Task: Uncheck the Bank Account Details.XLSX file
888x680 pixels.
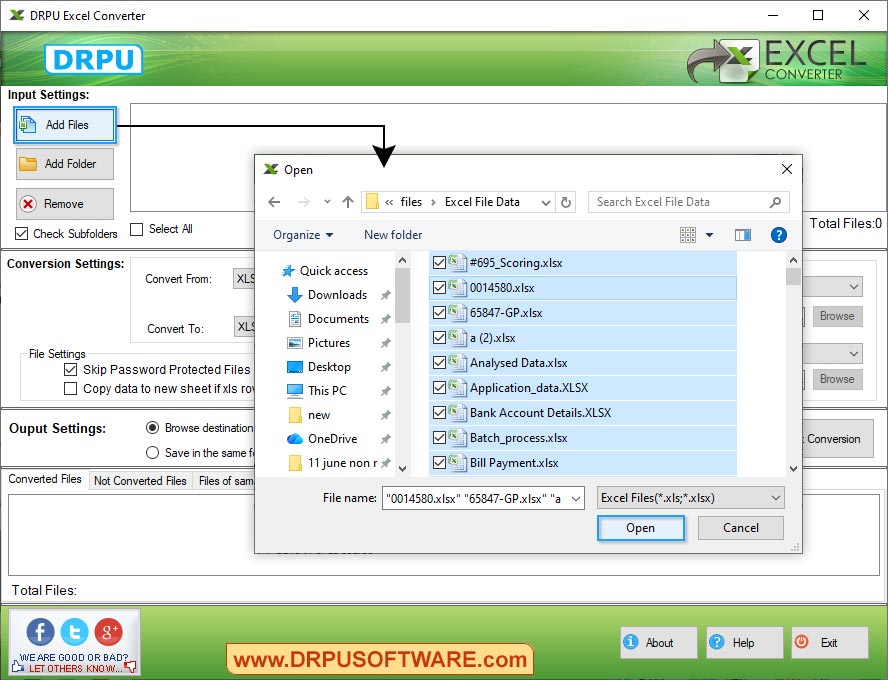Action: [x=439, y=412]
